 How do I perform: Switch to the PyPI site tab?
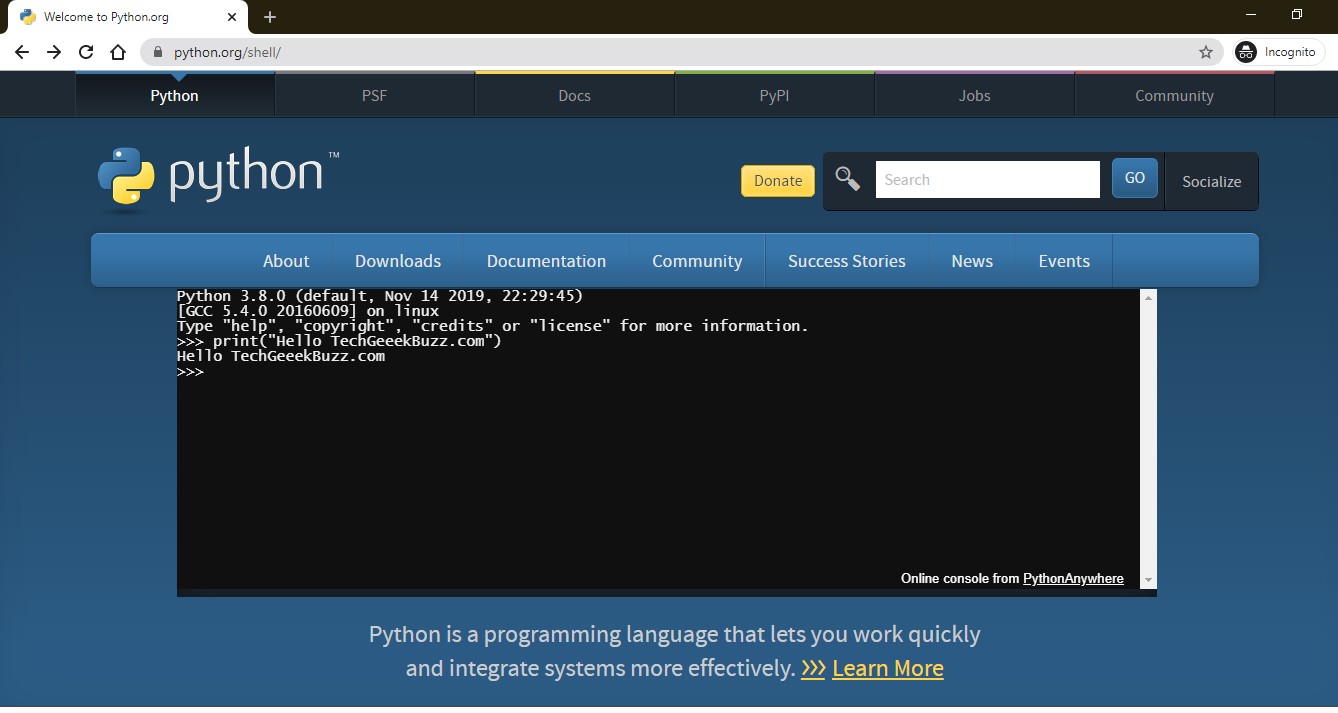point(774,95)
